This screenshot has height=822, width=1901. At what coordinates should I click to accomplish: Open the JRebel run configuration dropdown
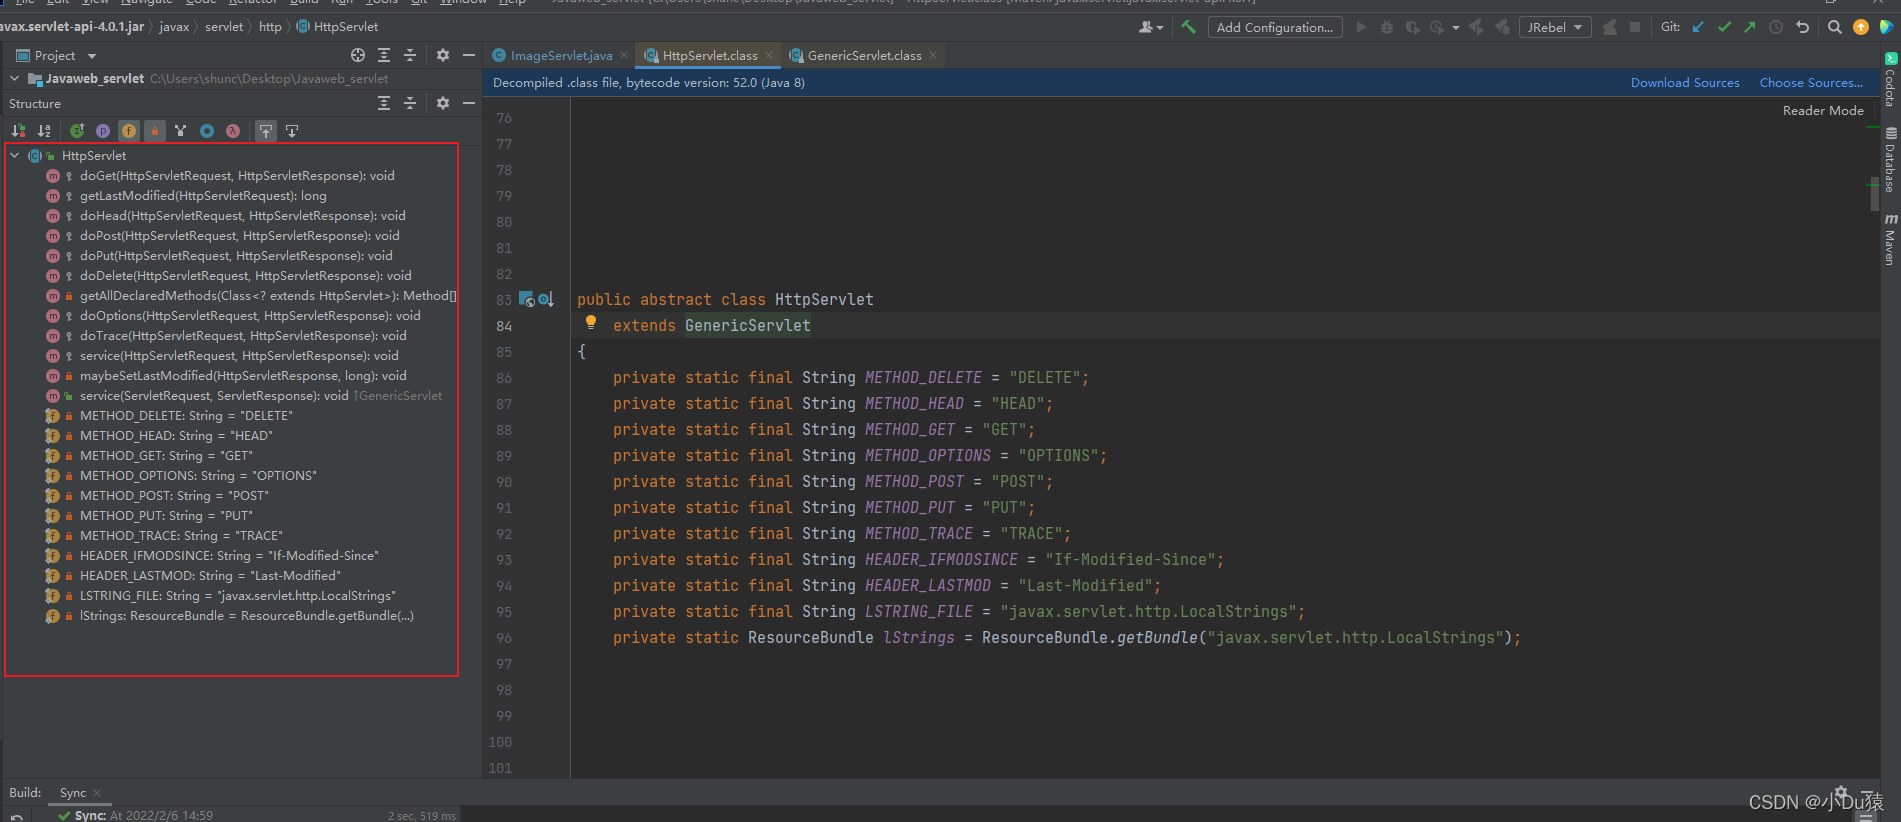[1555, 27]
